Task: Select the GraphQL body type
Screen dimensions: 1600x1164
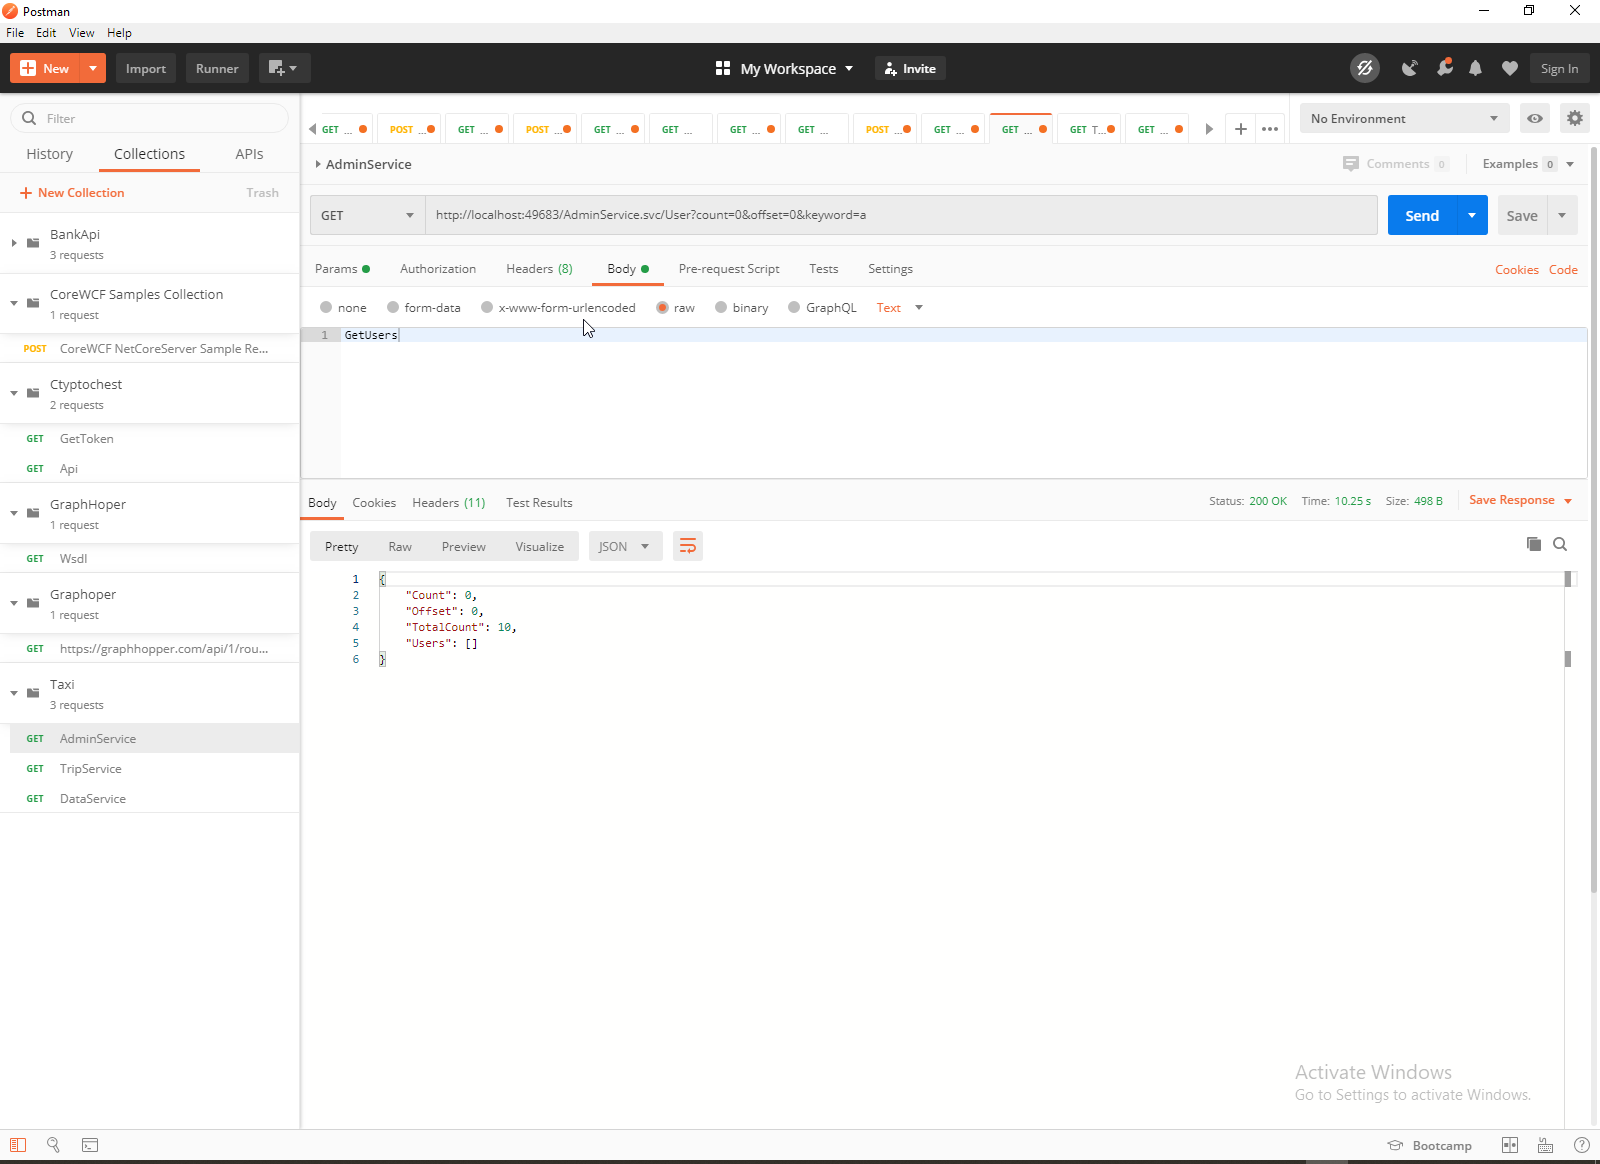Action: [794, 307]
